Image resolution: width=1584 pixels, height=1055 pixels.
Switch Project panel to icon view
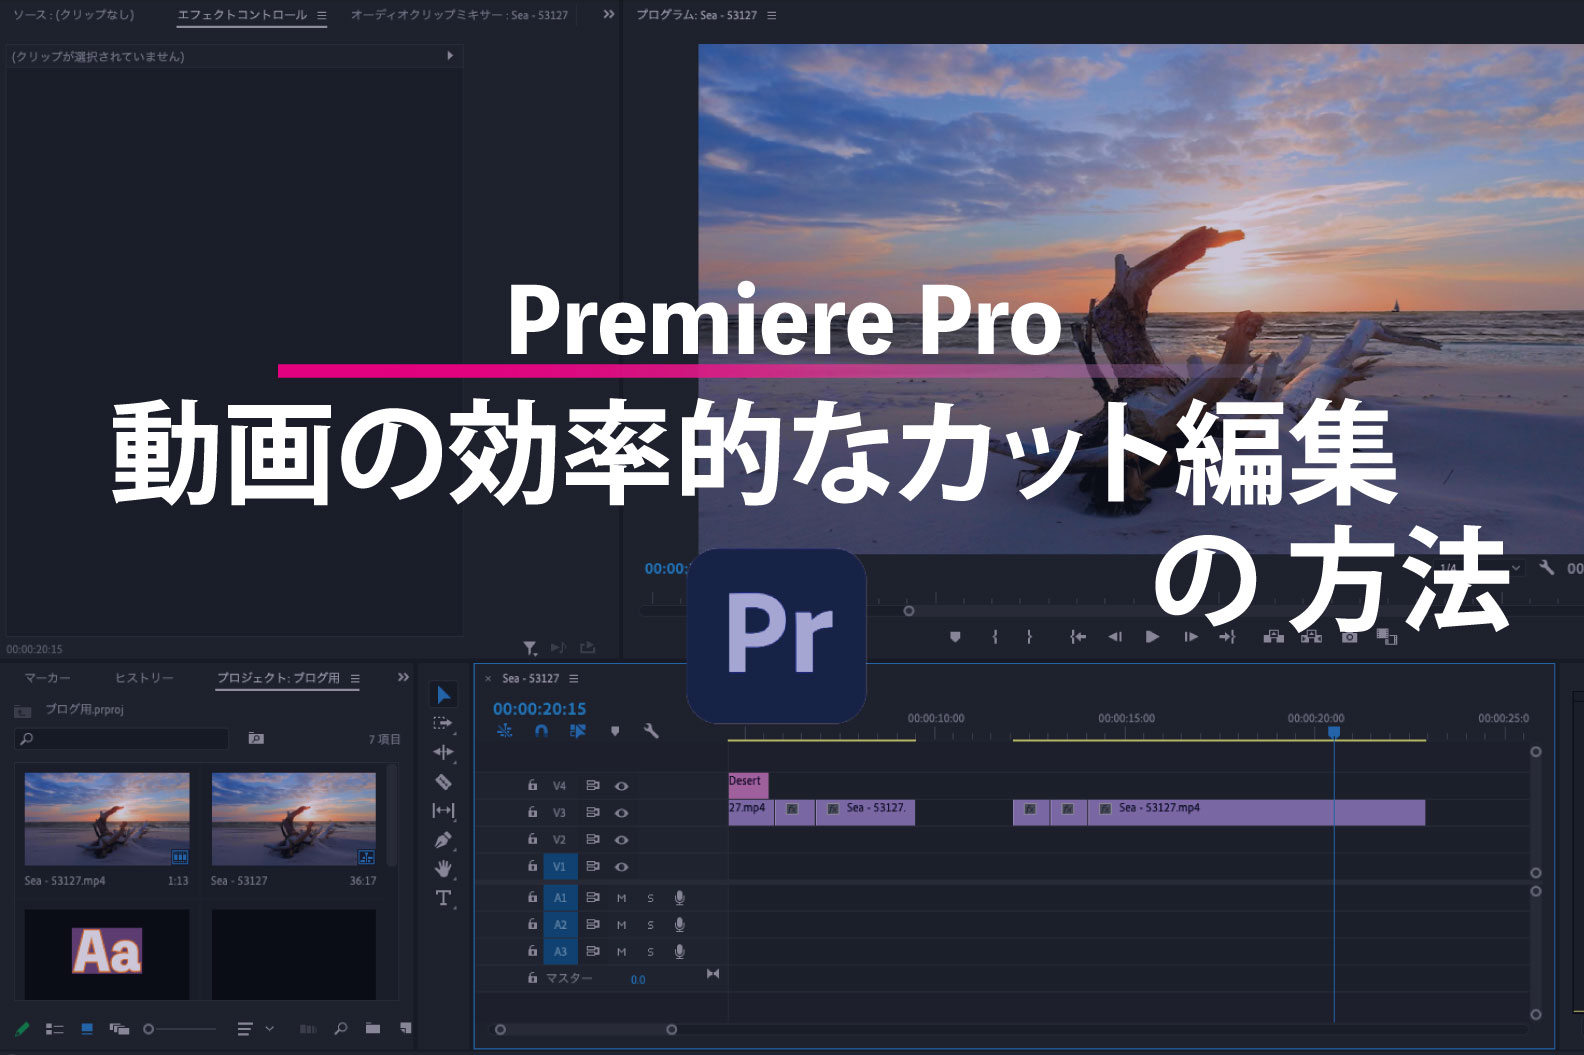point(87,1028)
